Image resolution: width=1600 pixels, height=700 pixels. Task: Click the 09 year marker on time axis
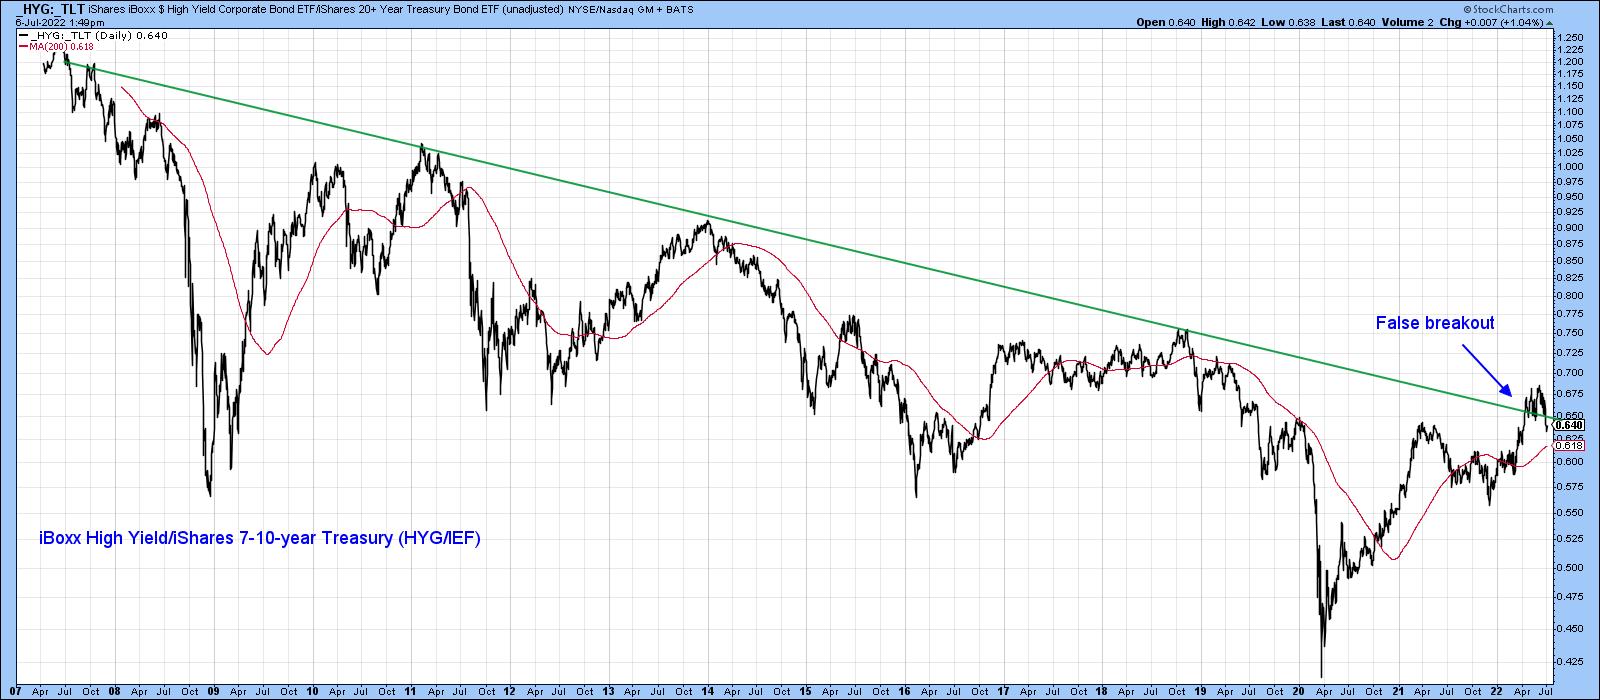click(x=213, y=691)
